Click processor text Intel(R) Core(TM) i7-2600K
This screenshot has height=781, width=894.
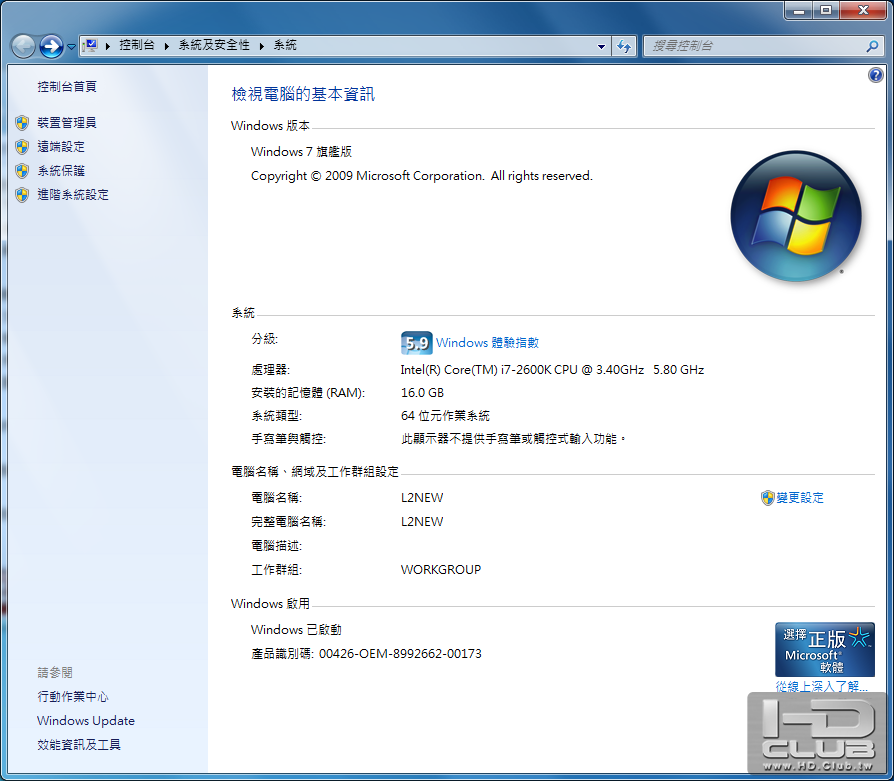552,369
